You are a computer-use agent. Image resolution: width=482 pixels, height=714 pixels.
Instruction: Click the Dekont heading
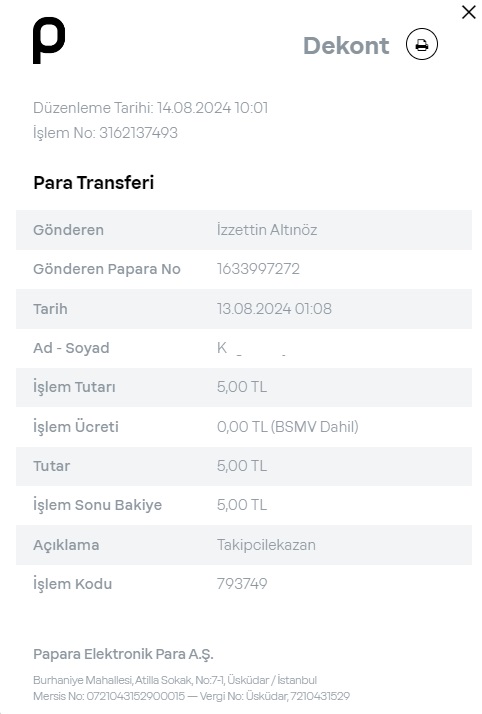tap(346, 46)
